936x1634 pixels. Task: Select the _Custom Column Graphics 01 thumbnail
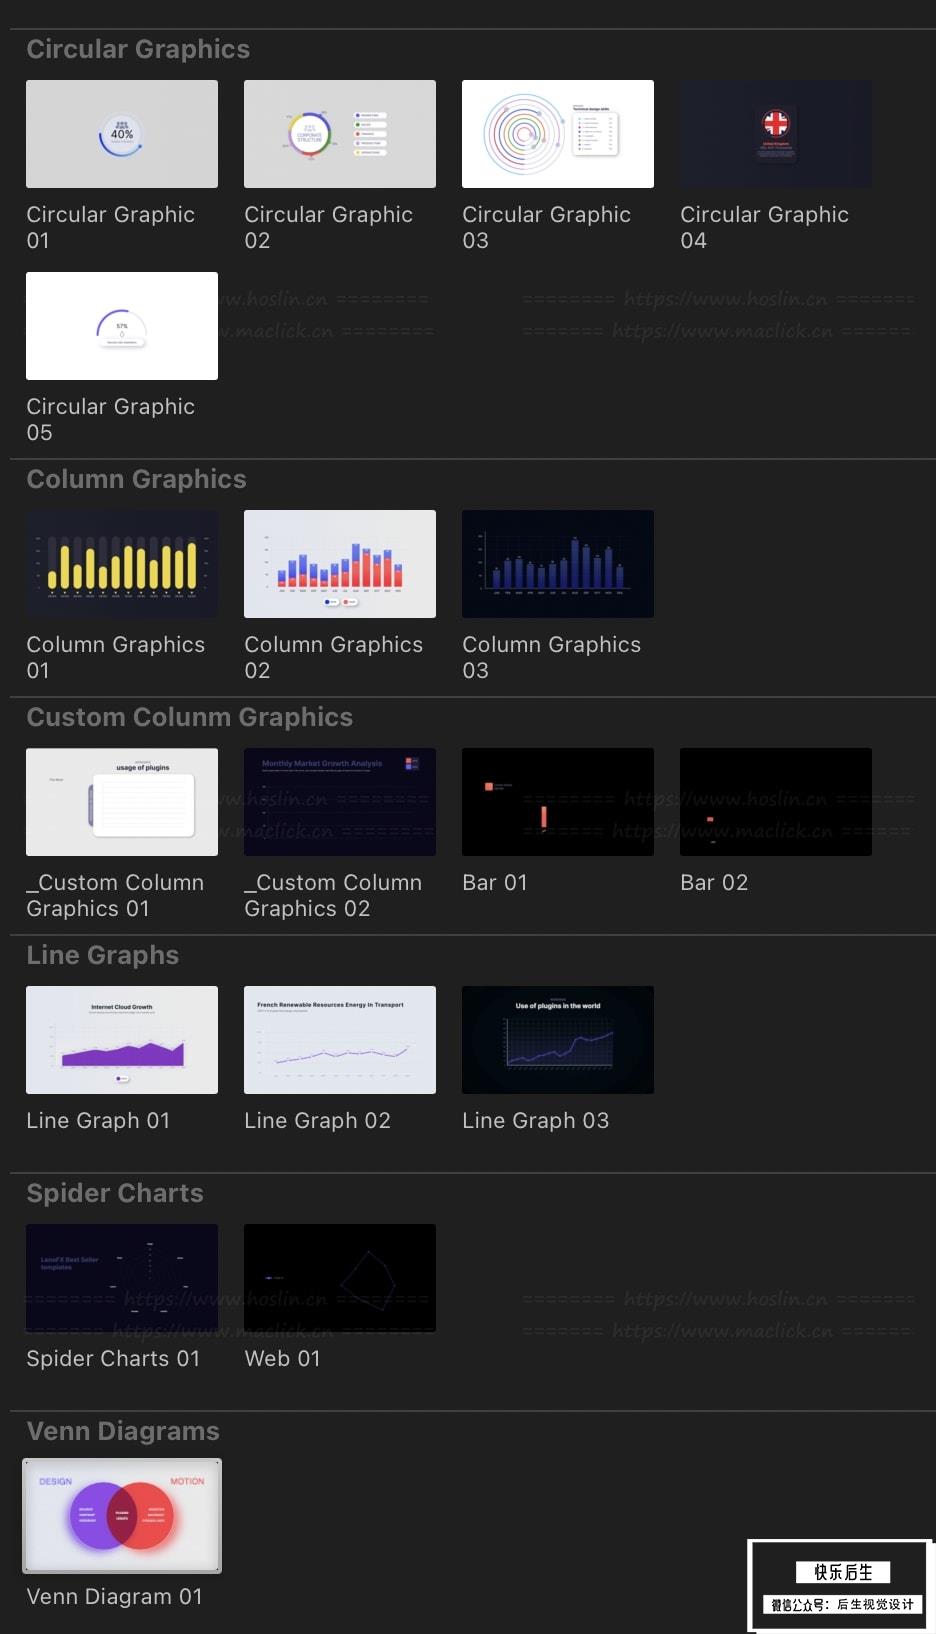pyautogui.click(x=122, y=802)
